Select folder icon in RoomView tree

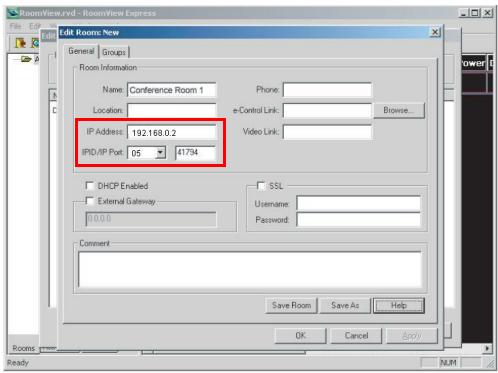(x=26, y=59)
